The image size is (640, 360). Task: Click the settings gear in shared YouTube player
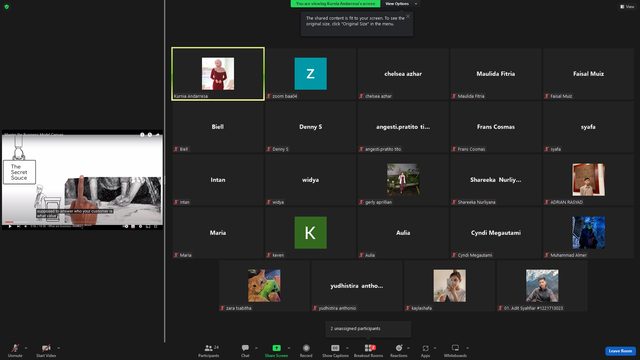(140, 226)
